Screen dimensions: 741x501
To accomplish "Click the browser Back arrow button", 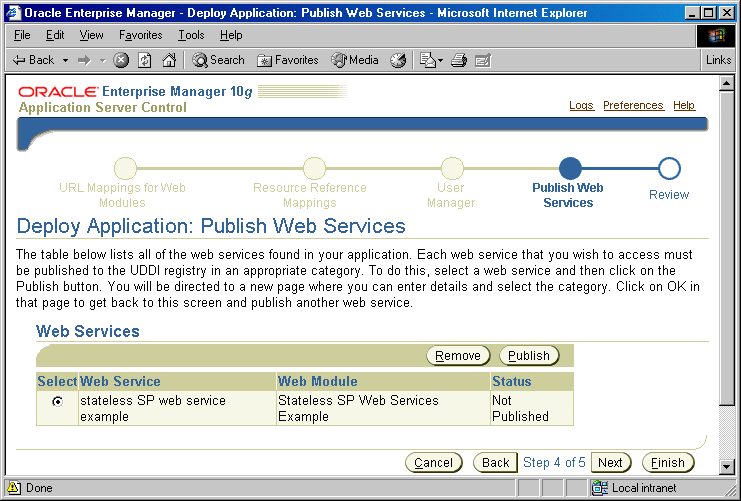I will pyautogui.click(x=33, y=60).
